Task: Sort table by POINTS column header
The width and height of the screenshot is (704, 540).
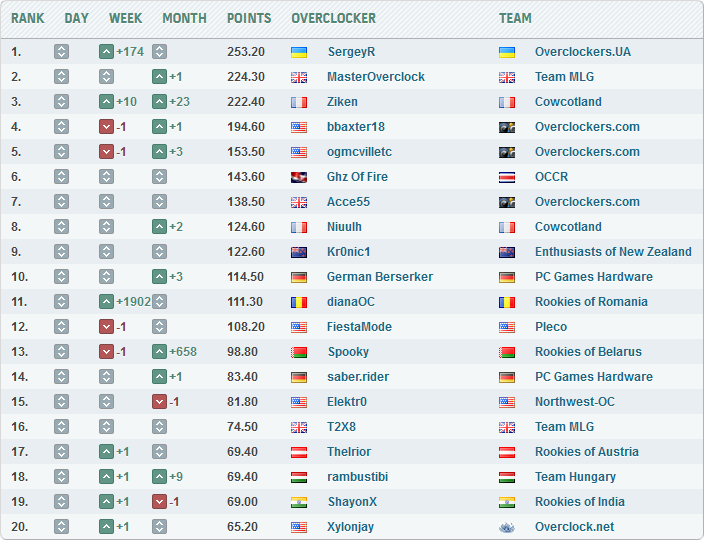Action: click(x=249, y=18)
